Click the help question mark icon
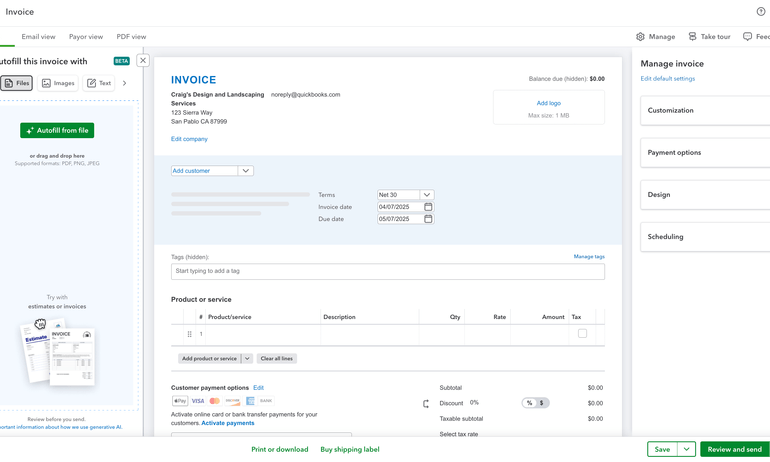This screenshot has height=462, width=770. [x=761, y=12]
